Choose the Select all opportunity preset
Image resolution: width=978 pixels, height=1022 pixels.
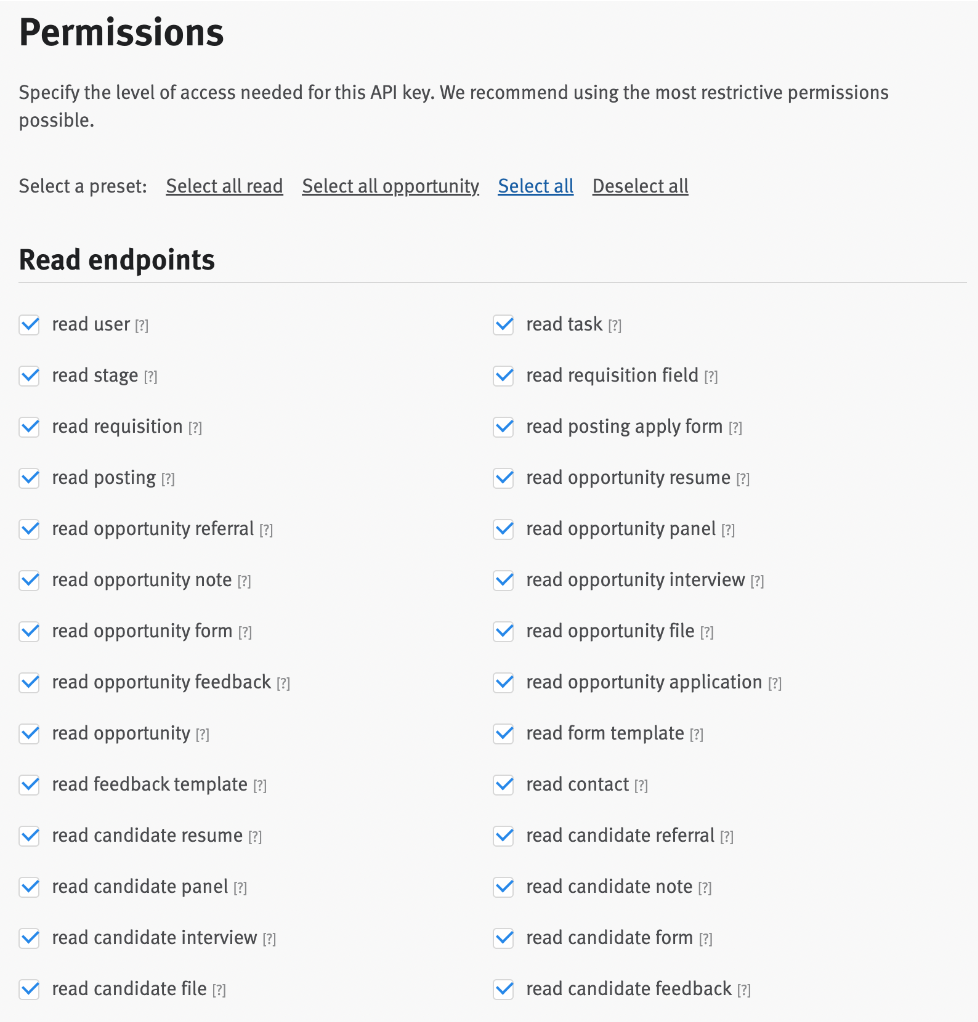click(390, 187)
